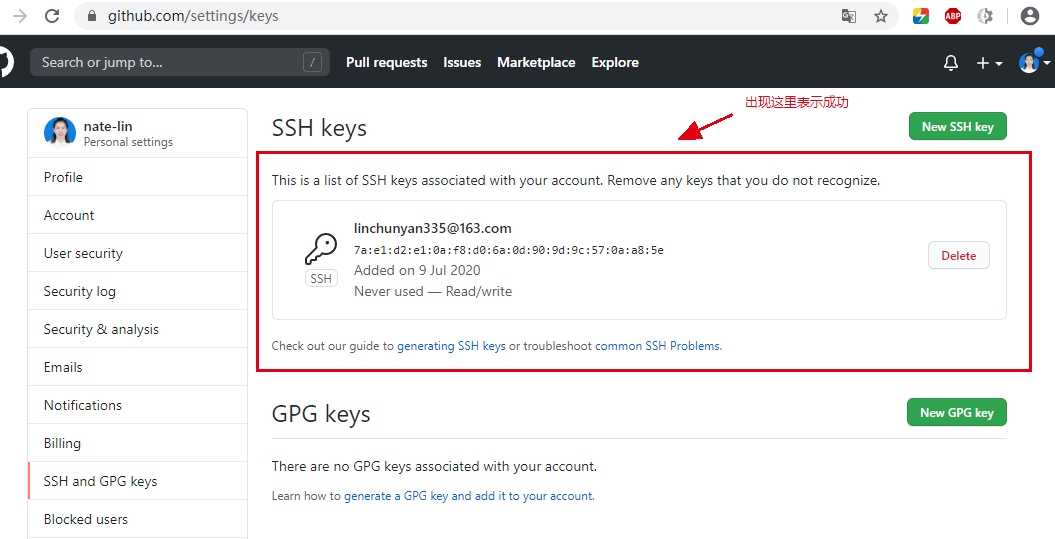Open the GitHub notifications bell

(950, 63)
